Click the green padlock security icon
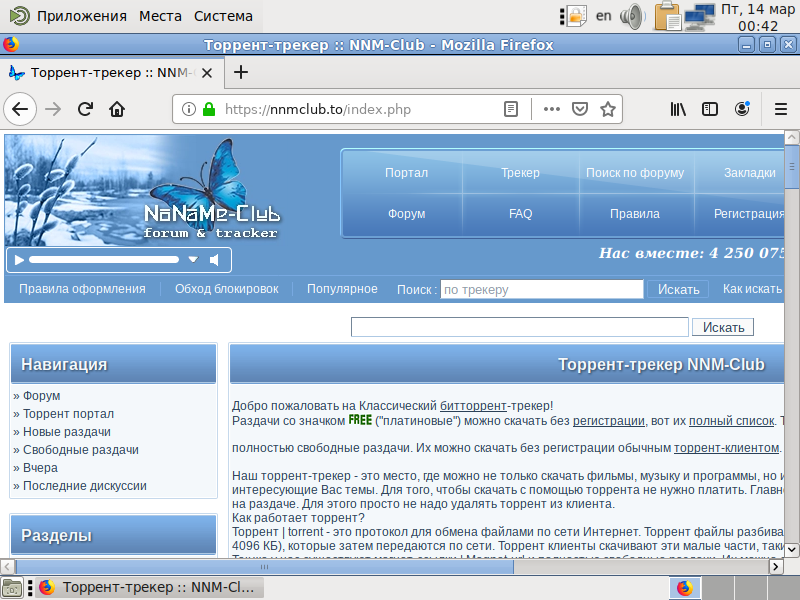This screenshot has width=800, height=600. click(209, 109)
